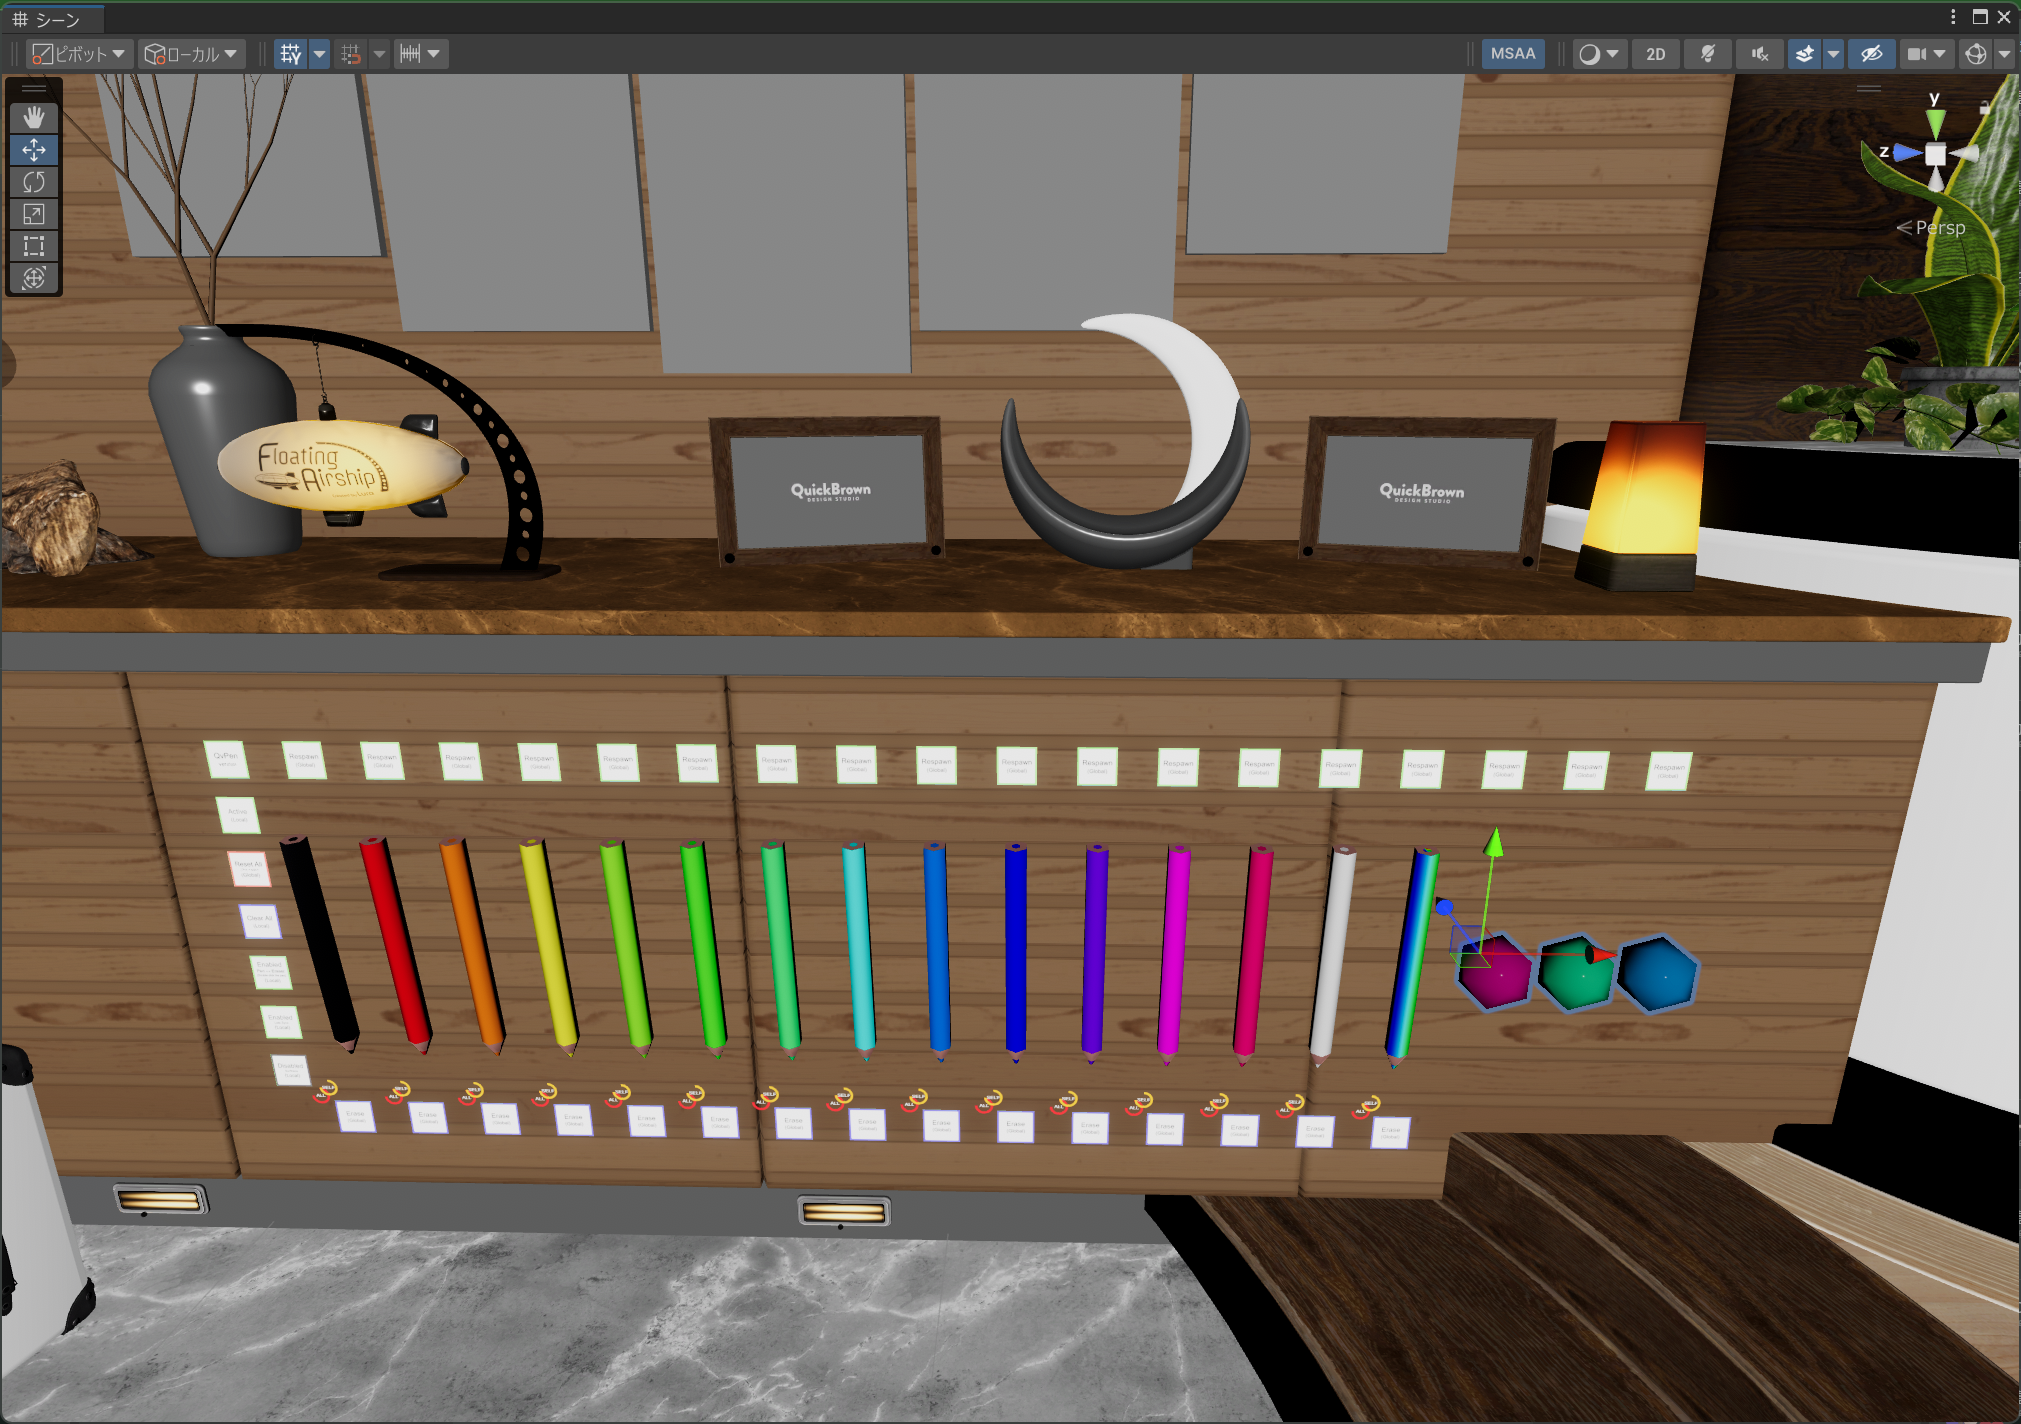Click the Persp projection label

1939,228
